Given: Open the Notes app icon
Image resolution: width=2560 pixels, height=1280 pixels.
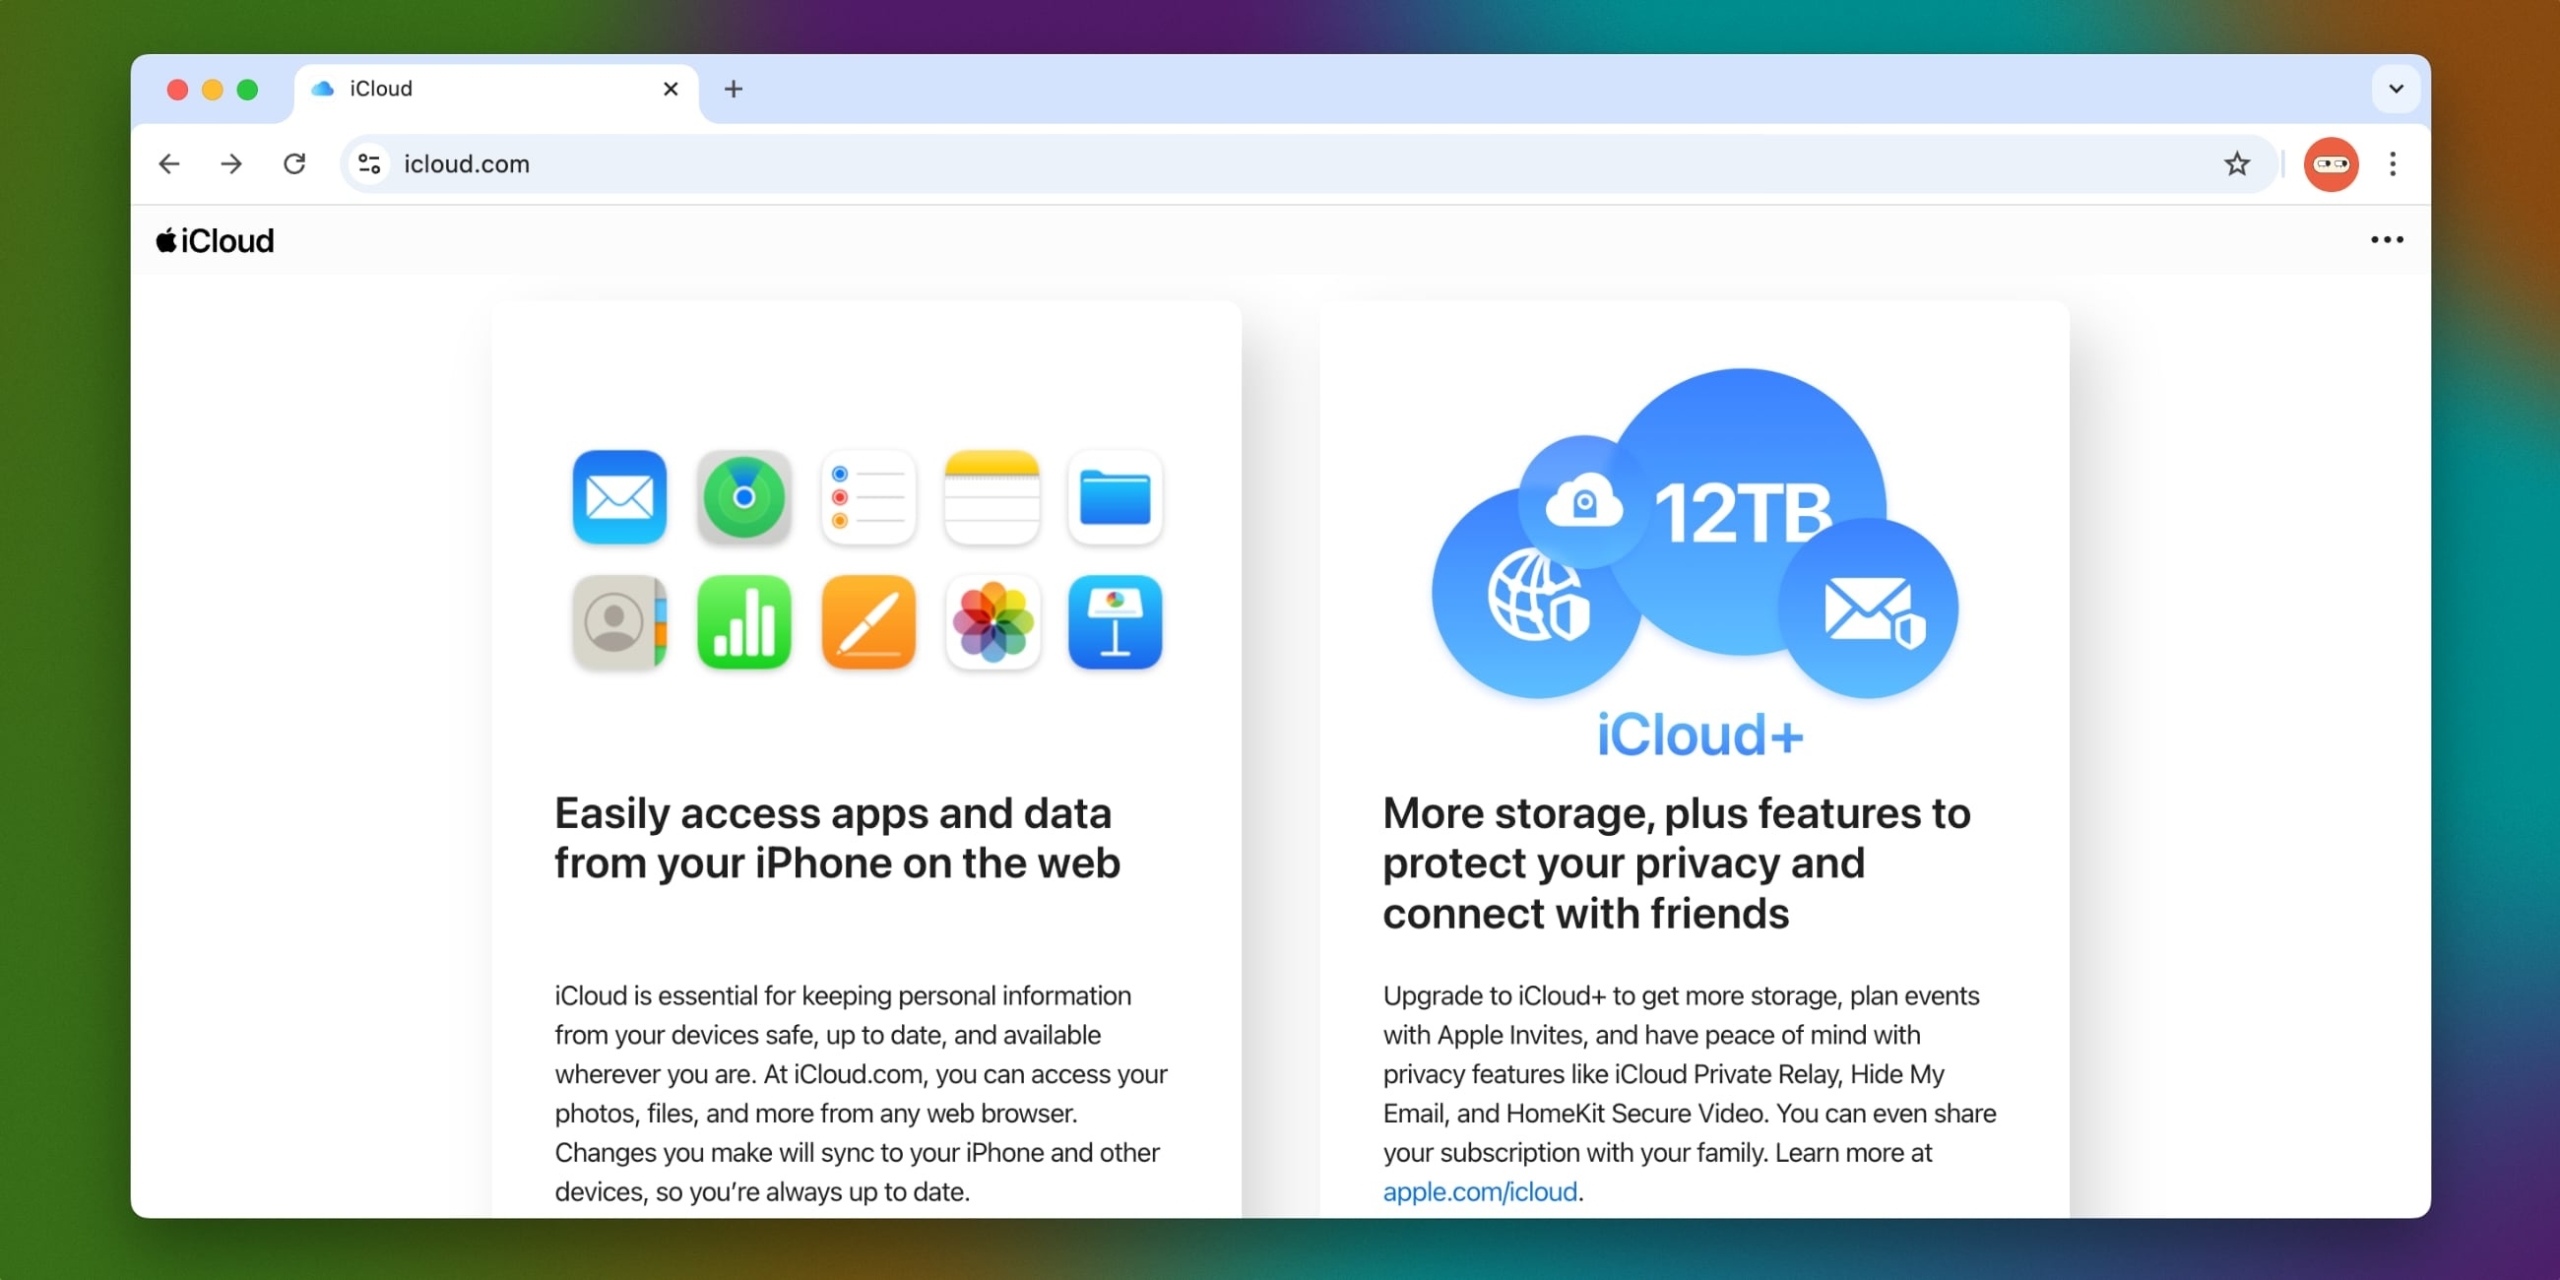Looking at the screenshot, I should (x=992, y=497).
